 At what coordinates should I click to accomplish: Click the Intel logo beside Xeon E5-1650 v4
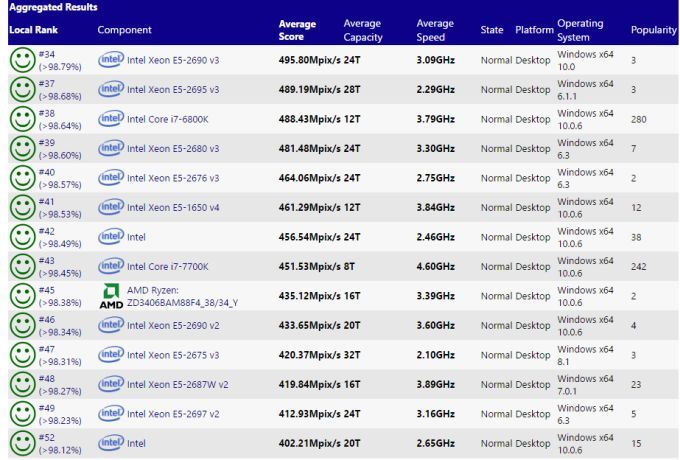111,207
